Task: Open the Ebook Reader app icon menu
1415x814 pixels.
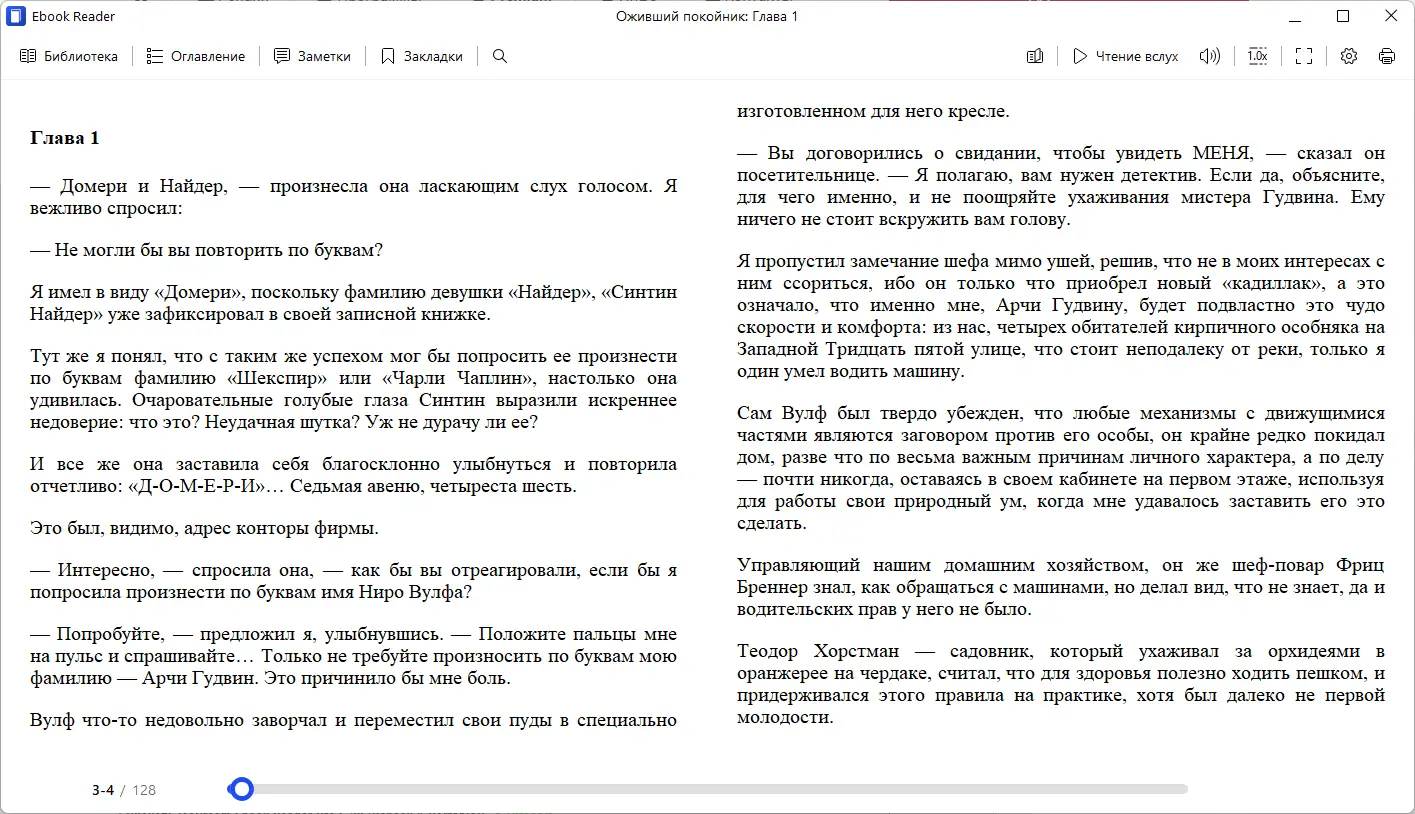Action: pos(14,16)
